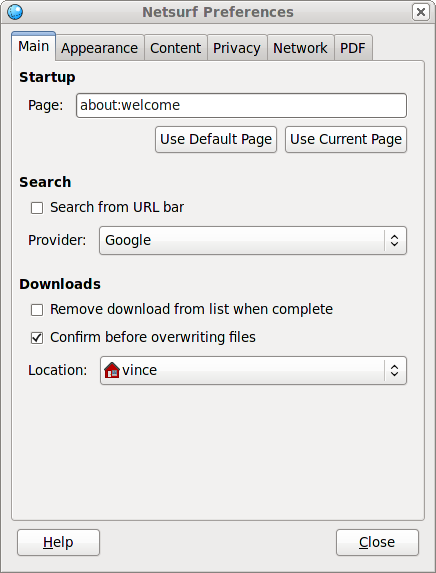Open the Content tab
The width and height of the screenshot is (436, 573).
176,48
